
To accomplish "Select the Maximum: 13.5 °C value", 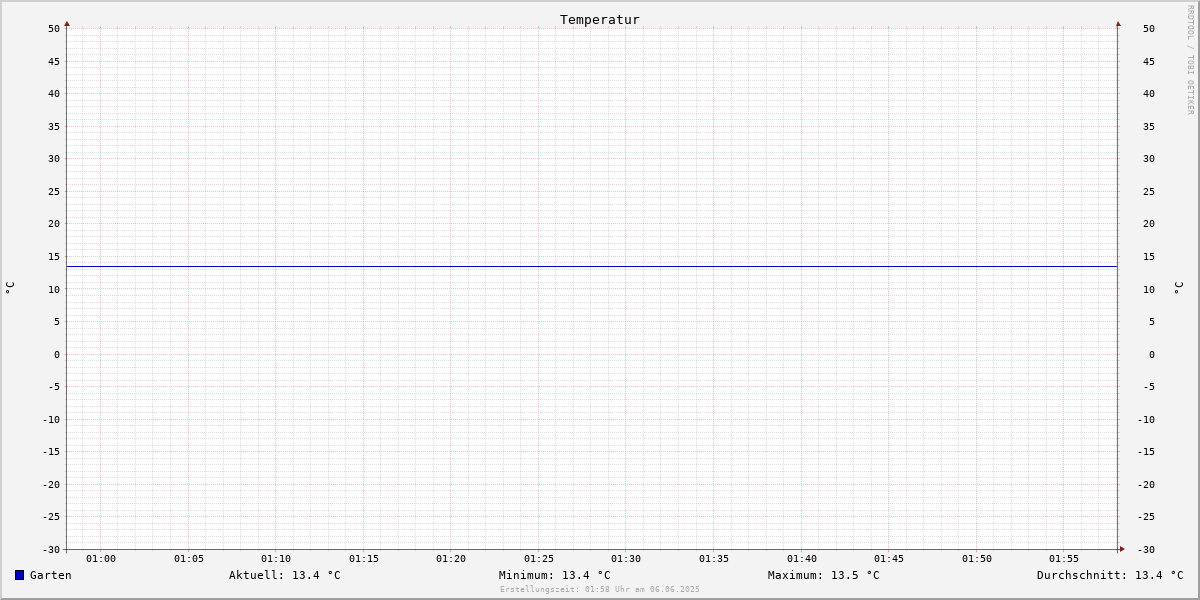I will pos(824,575).
